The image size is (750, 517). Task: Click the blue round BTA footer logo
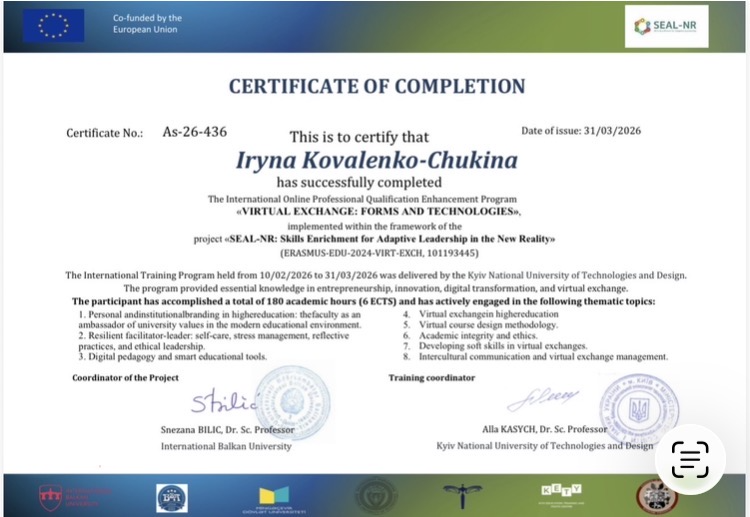172,498
